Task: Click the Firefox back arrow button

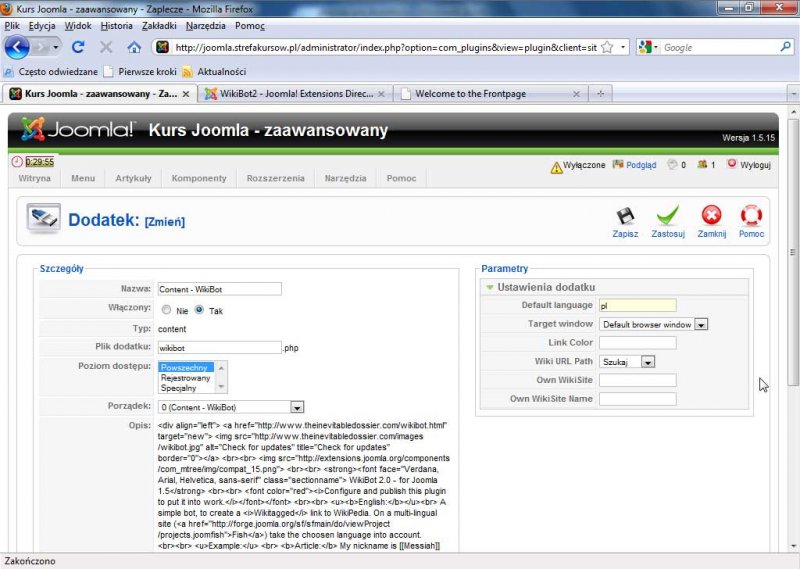Action: tap(18, 47)
